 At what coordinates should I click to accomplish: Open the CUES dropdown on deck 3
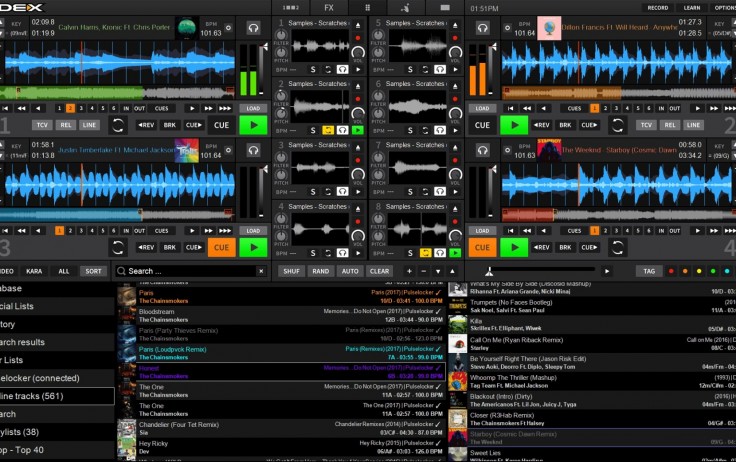coord(162,229)
